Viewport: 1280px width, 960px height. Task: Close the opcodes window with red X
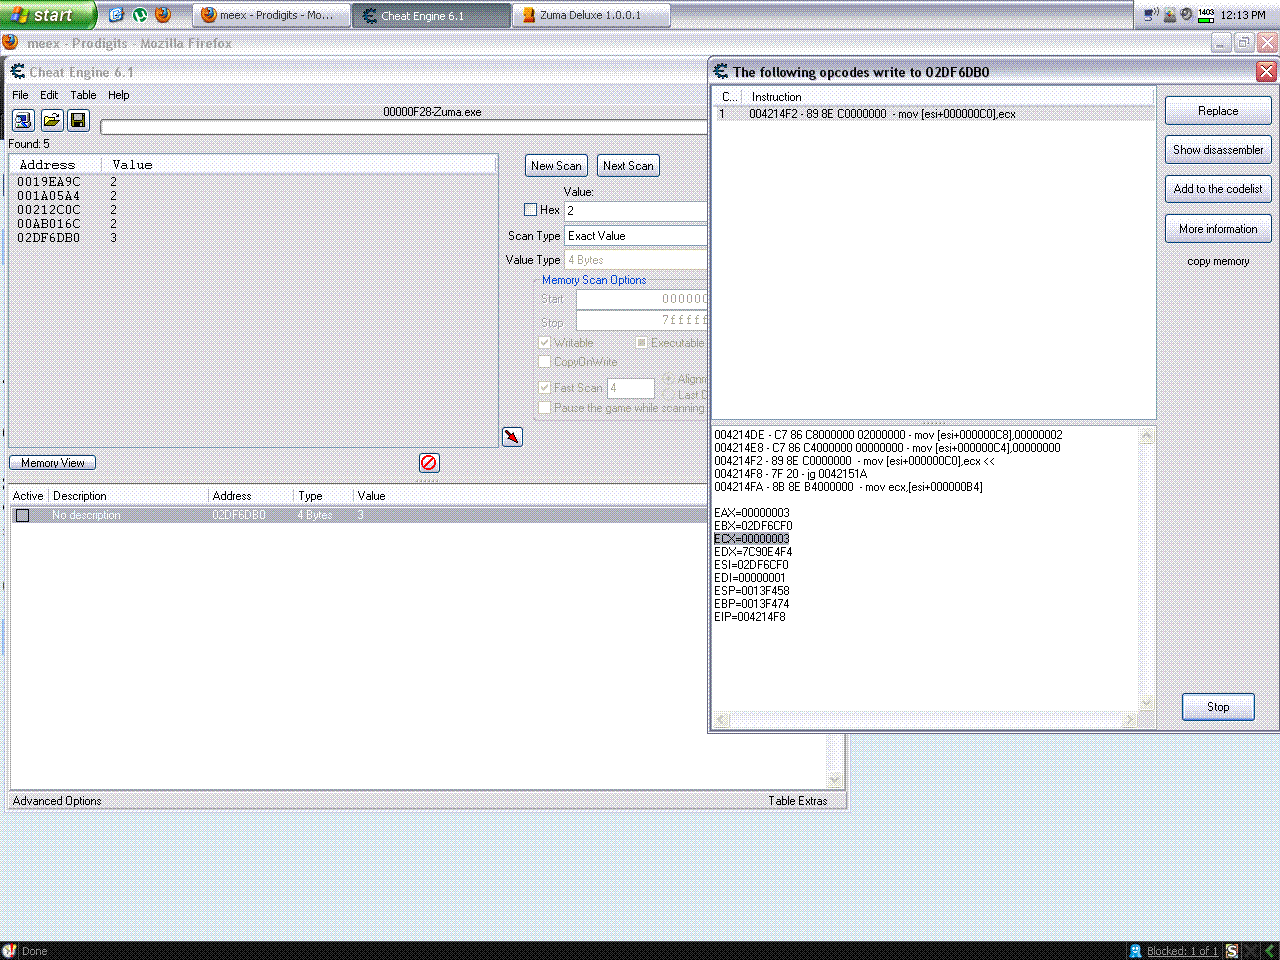1266,71
